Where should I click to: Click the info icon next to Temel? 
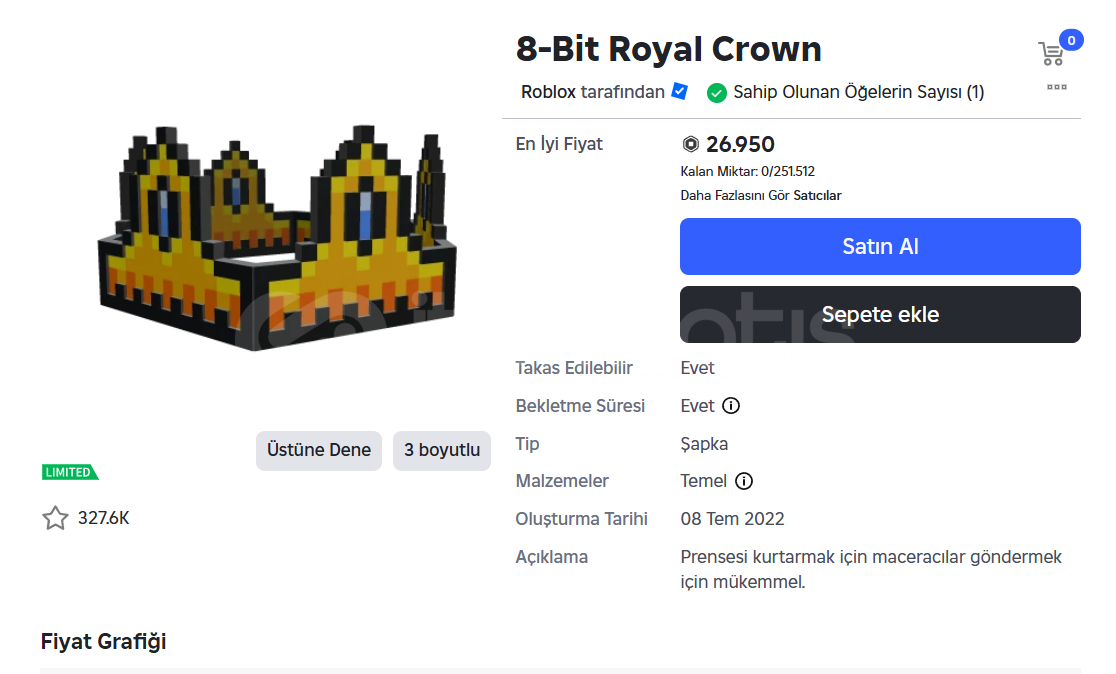(744, 481)
